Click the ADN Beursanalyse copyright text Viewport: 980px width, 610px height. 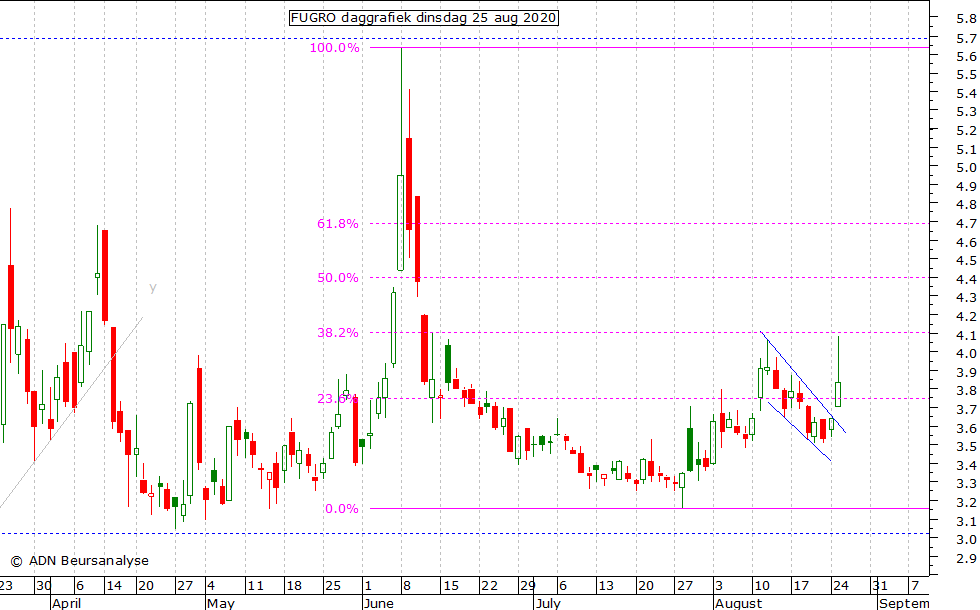(80, 561)
